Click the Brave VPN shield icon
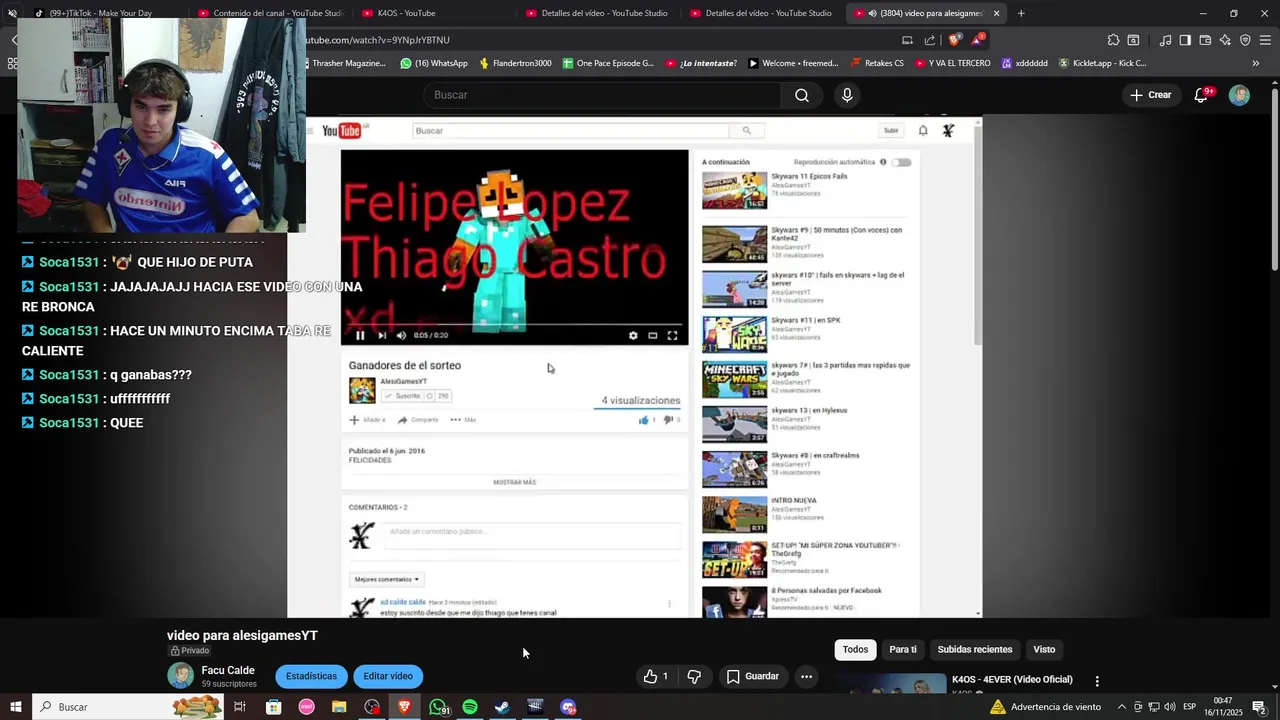 (1245, 40)
